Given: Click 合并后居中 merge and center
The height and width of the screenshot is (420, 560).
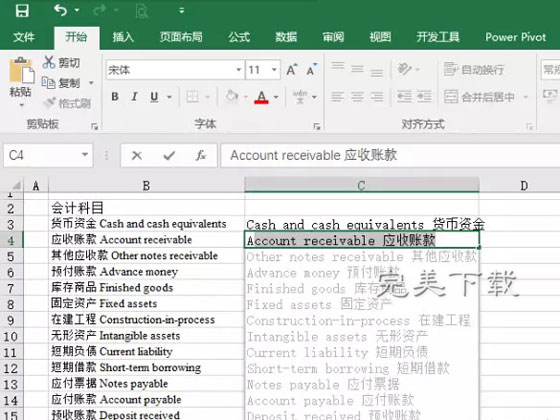Looking at the screenshot, I should pyautogui.click(x=479, y=96).
